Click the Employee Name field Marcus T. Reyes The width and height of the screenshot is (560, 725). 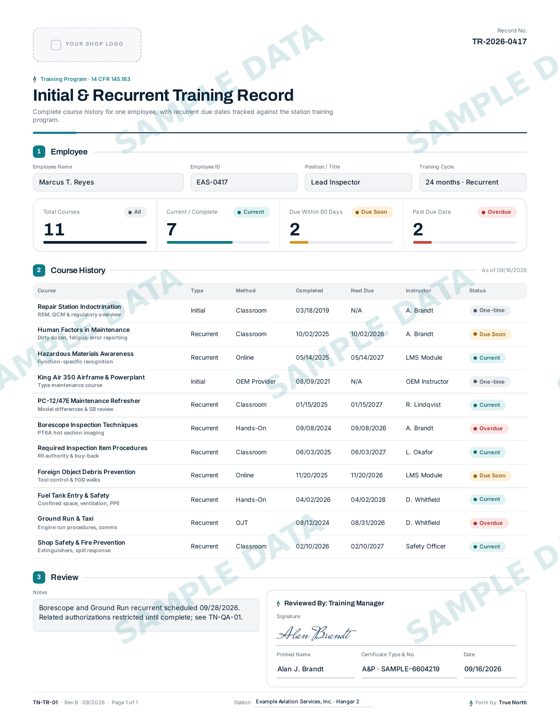click(x=108, y=182)
